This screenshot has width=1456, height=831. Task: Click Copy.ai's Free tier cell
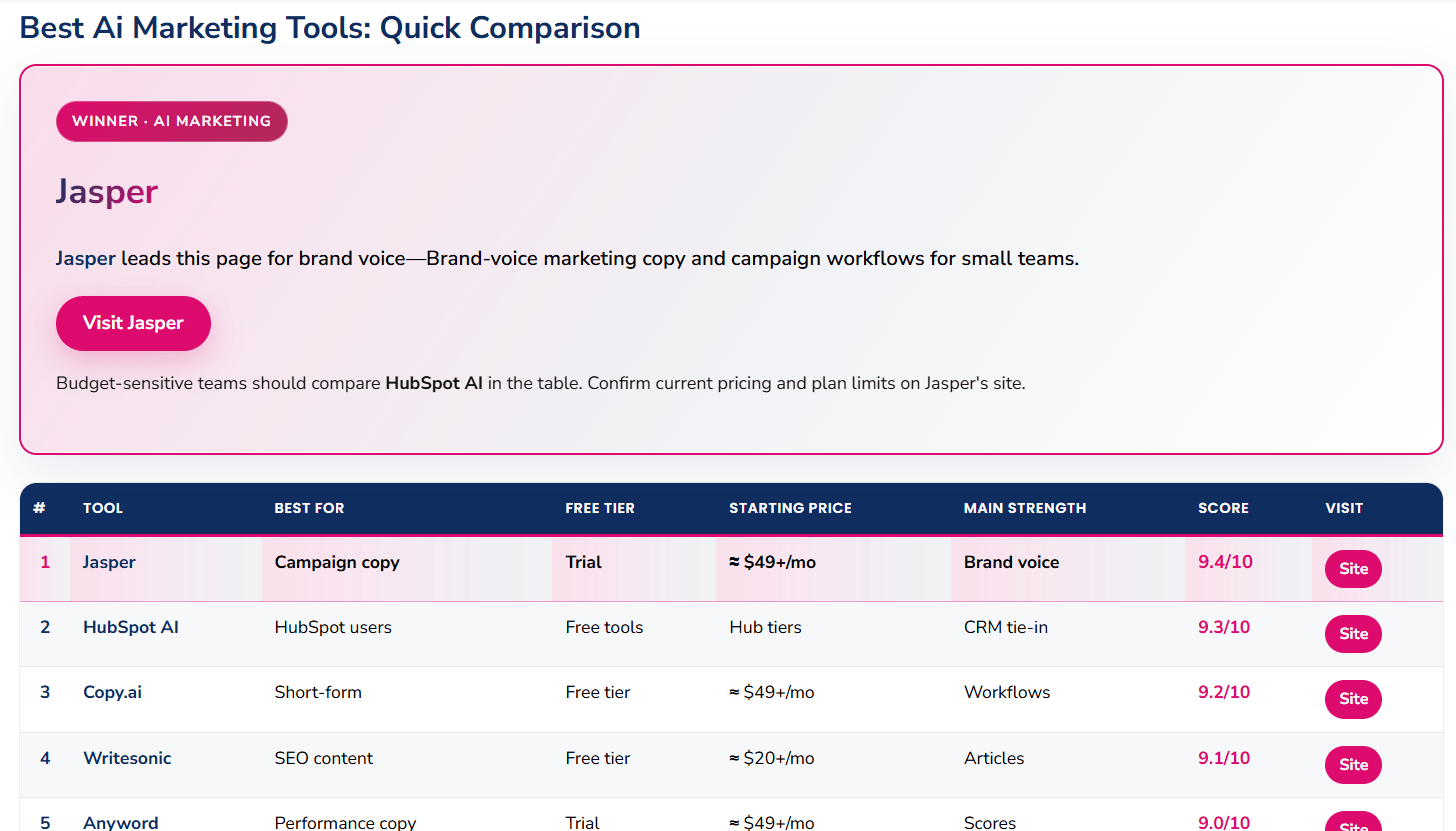click(598, 692)
